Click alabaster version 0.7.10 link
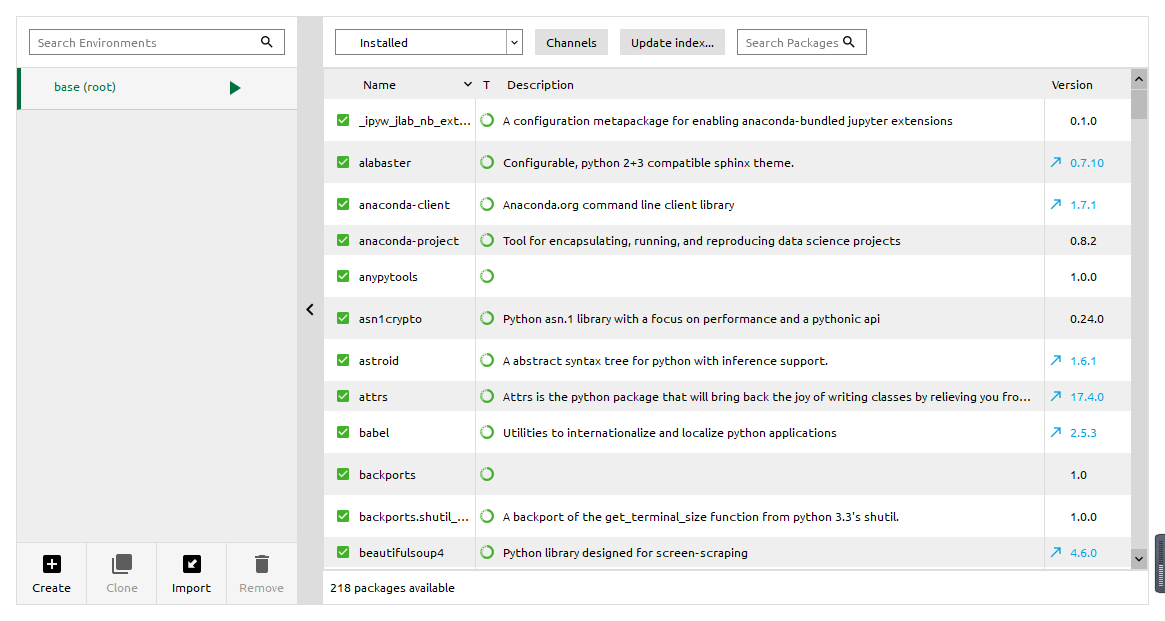 (1087, 163)
